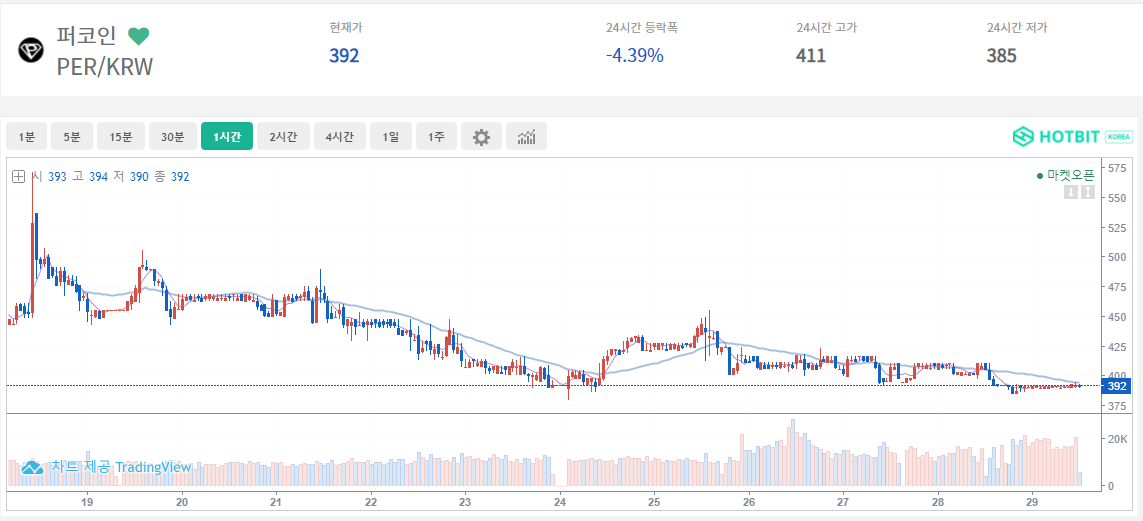
Task: Open the chart indicators icon
Action: pyautogui.click(x=526, y=136)
